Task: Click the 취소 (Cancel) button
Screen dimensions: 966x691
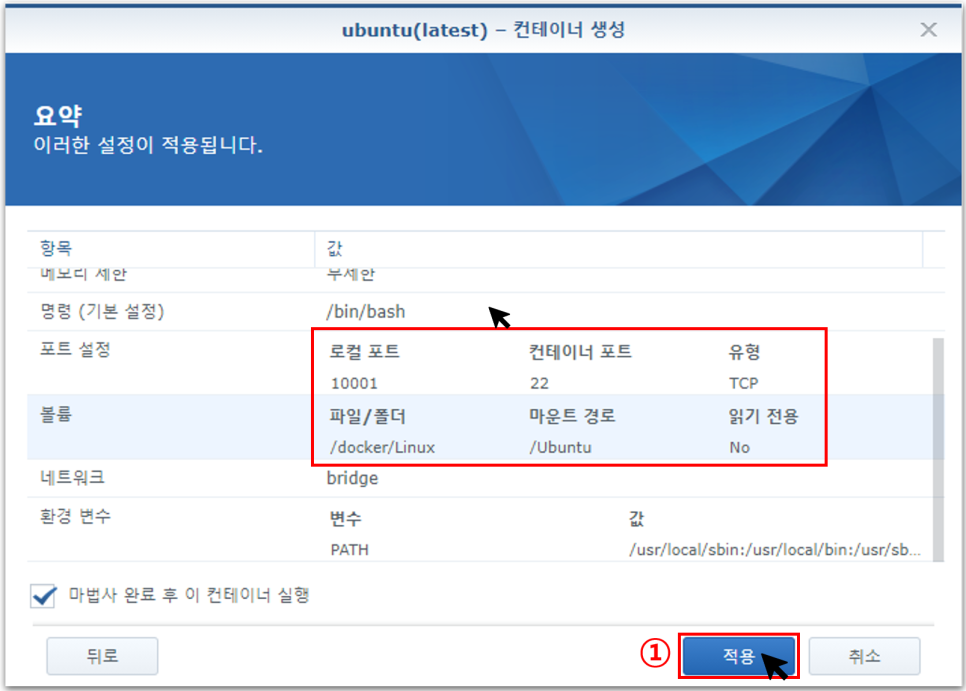Action: [x=864, y=656]
